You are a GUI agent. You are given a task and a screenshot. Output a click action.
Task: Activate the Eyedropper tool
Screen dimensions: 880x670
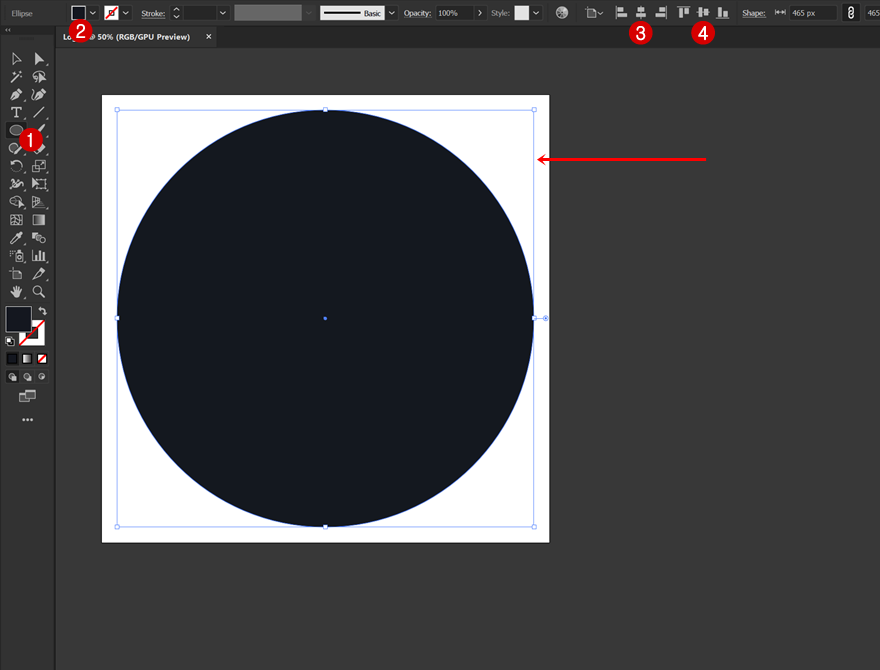16,238
